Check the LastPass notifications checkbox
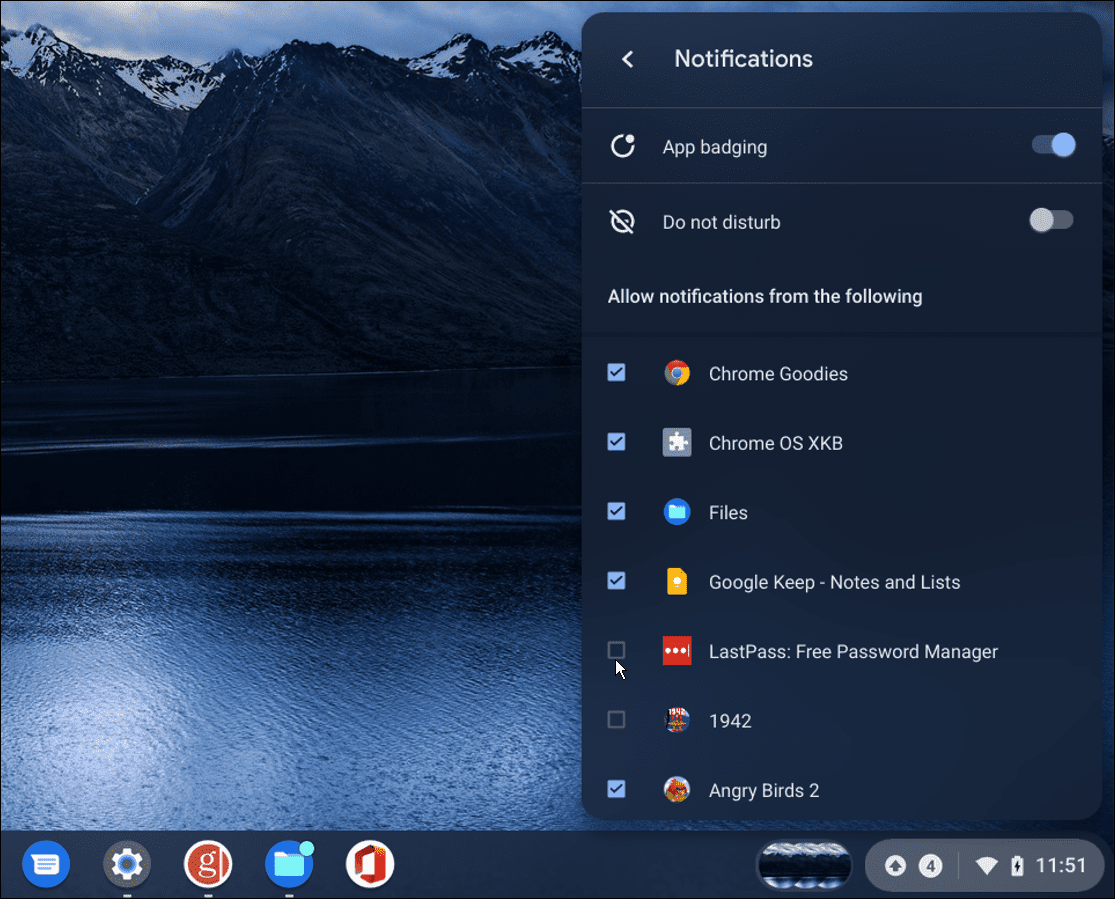 click(617, 649)
